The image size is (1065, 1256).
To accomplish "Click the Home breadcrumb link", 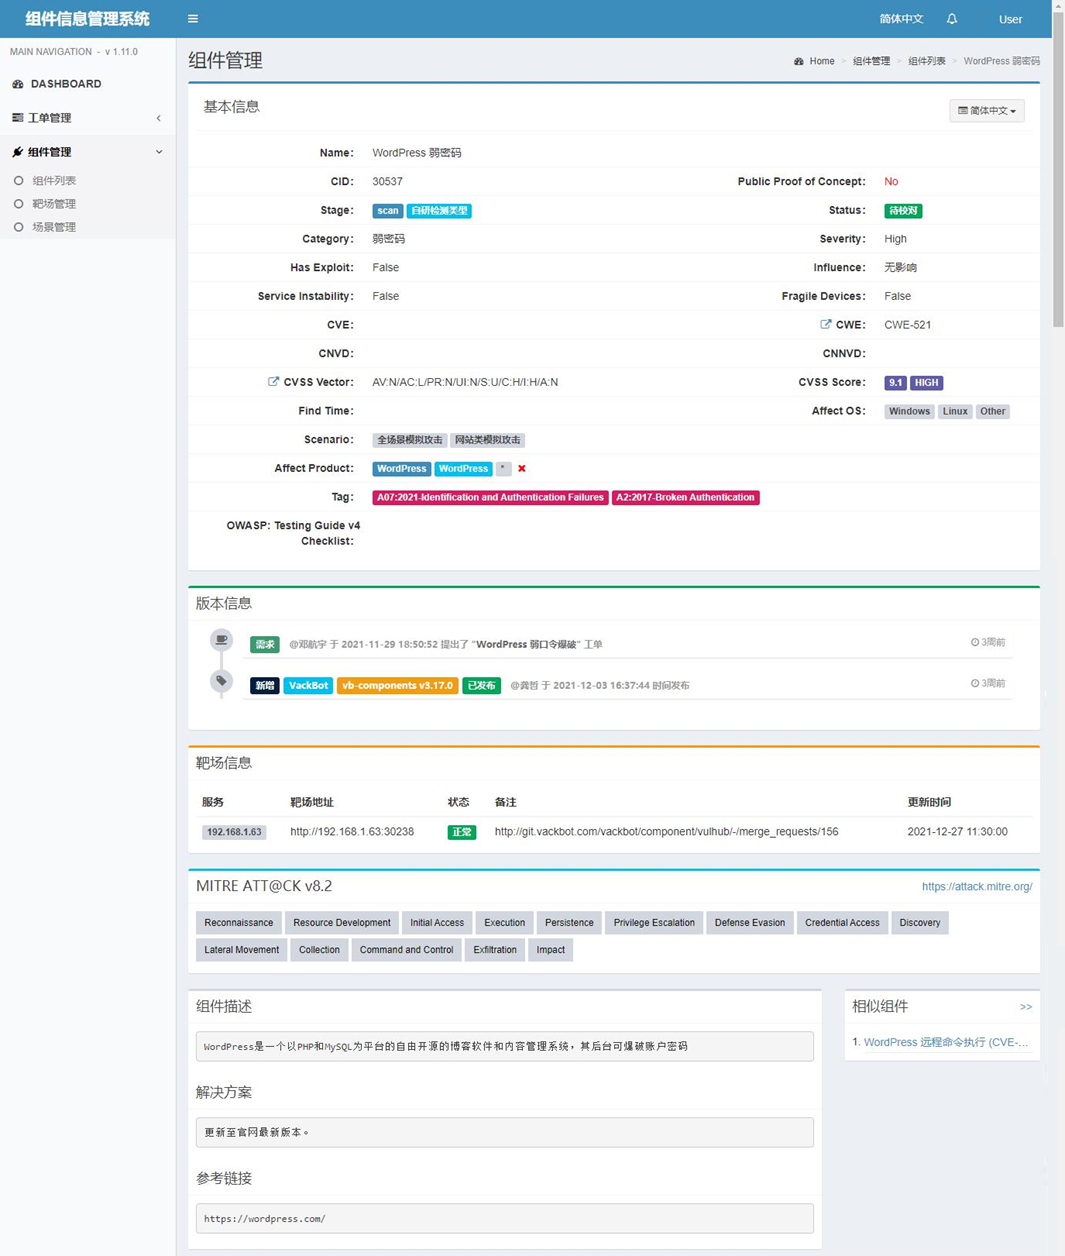I will [822, 62].
